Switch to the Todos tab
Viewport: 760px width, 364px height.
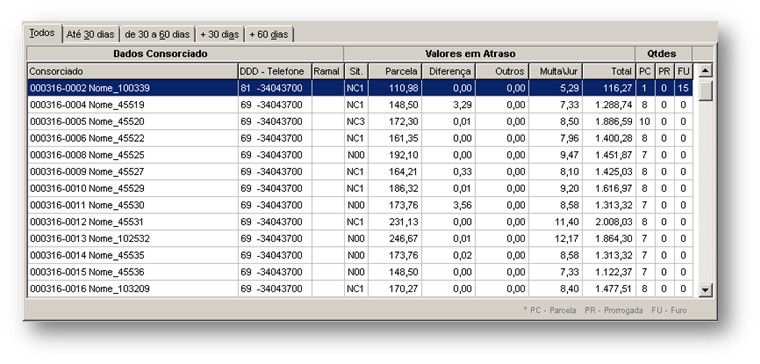point(42,33)
